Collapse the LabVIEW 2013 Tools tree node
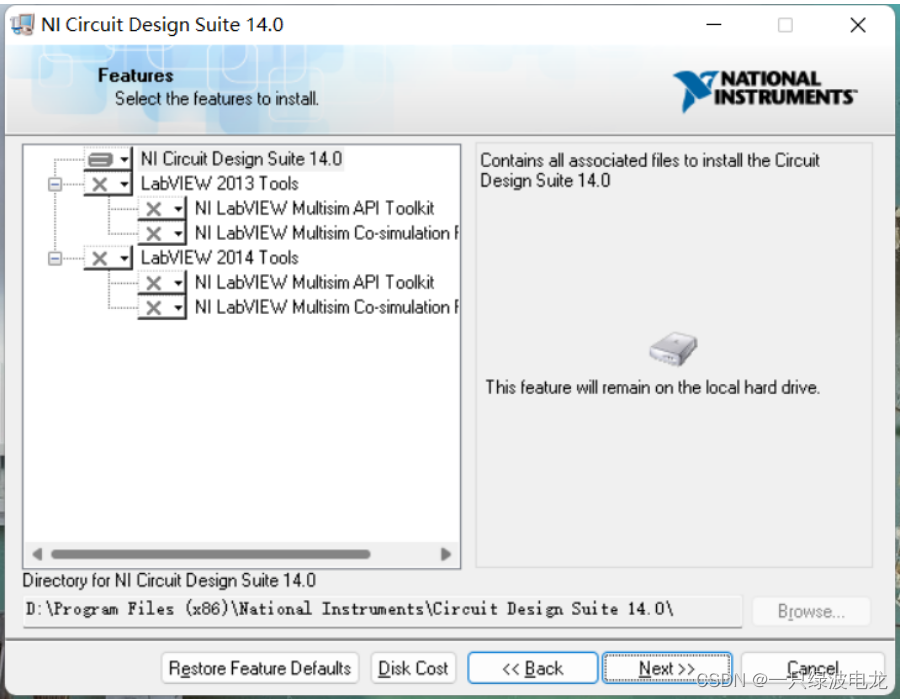Screen dimensions: 903x699 click(55, 184)
